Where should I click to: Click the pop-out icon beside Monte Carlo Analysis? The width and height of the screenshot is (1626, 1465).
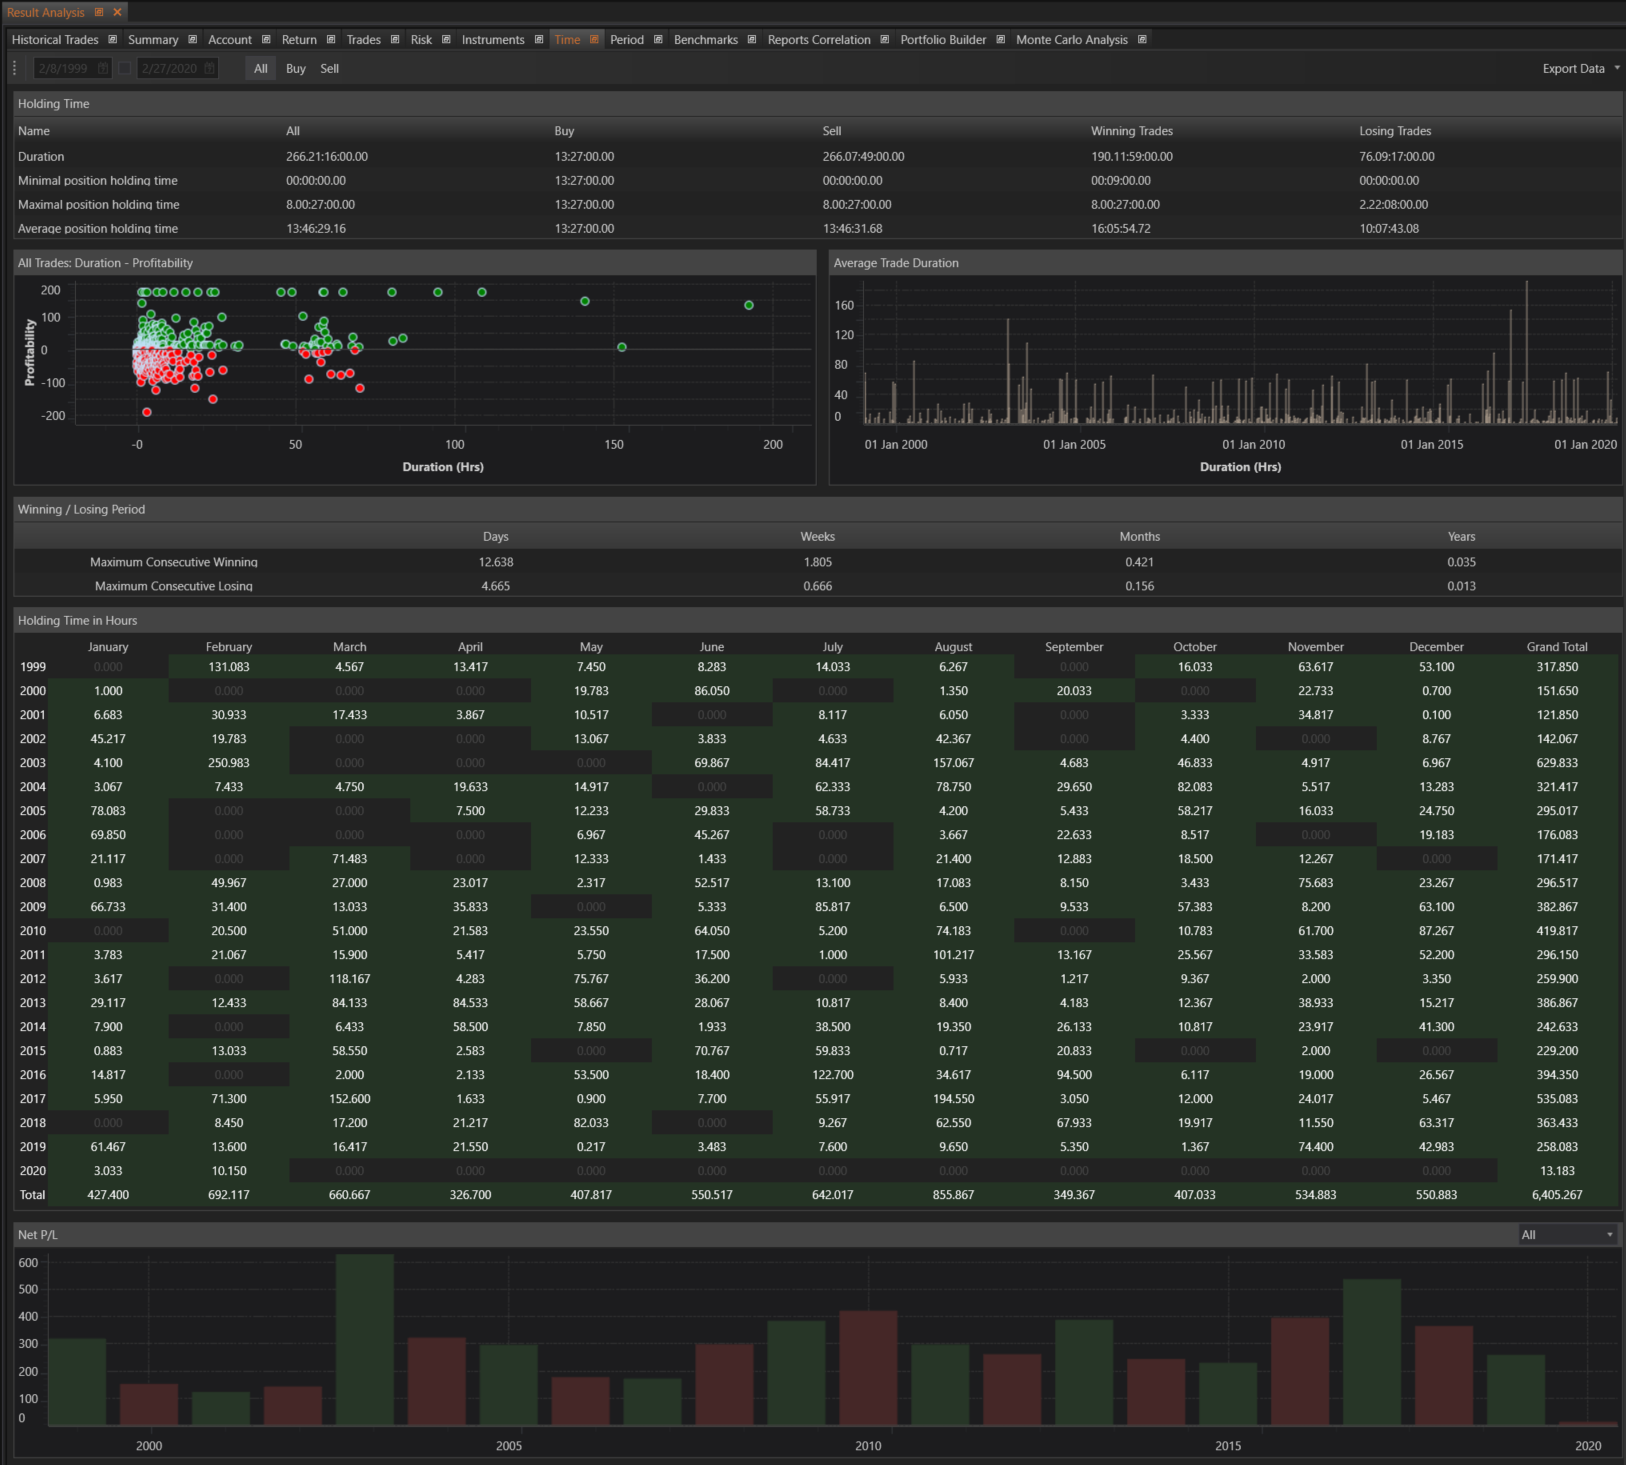coord(1142,40)
